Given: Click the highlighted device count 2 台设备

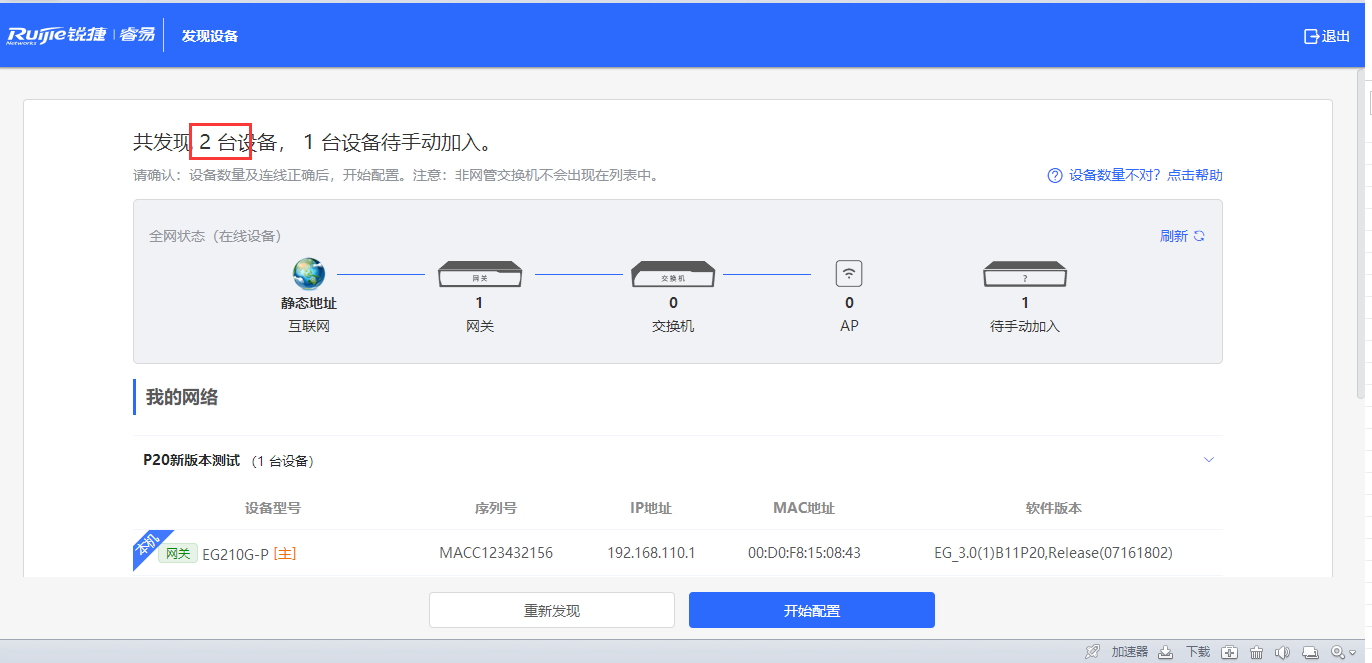Looking at the screenshot, I should (x=220, y=141).
